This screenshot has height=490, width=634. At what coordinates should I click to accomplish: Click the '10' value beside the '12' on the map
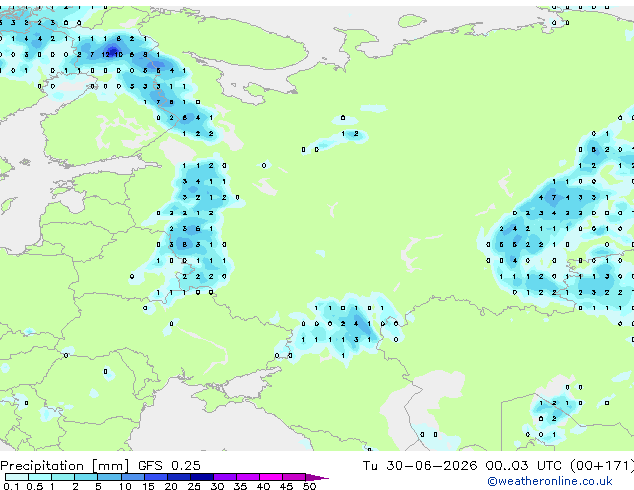[118, 54]
